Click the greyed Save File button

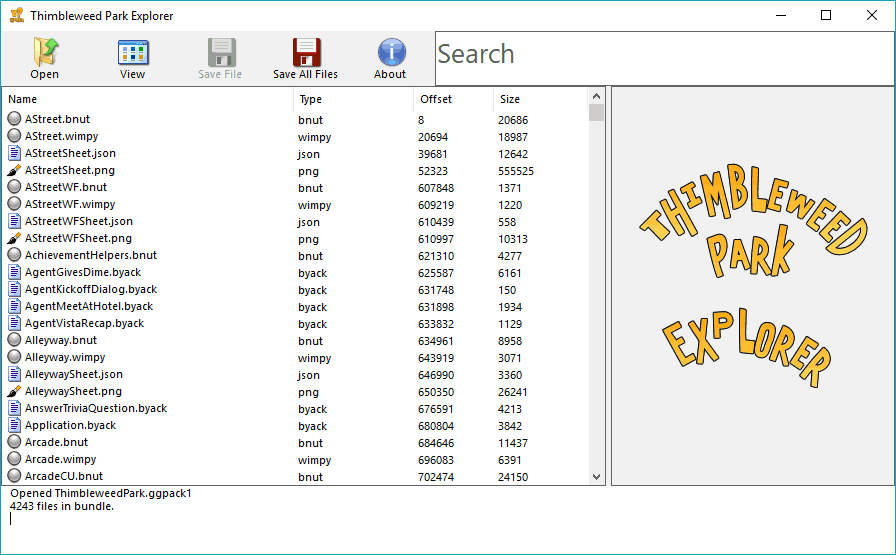(221, 59)
